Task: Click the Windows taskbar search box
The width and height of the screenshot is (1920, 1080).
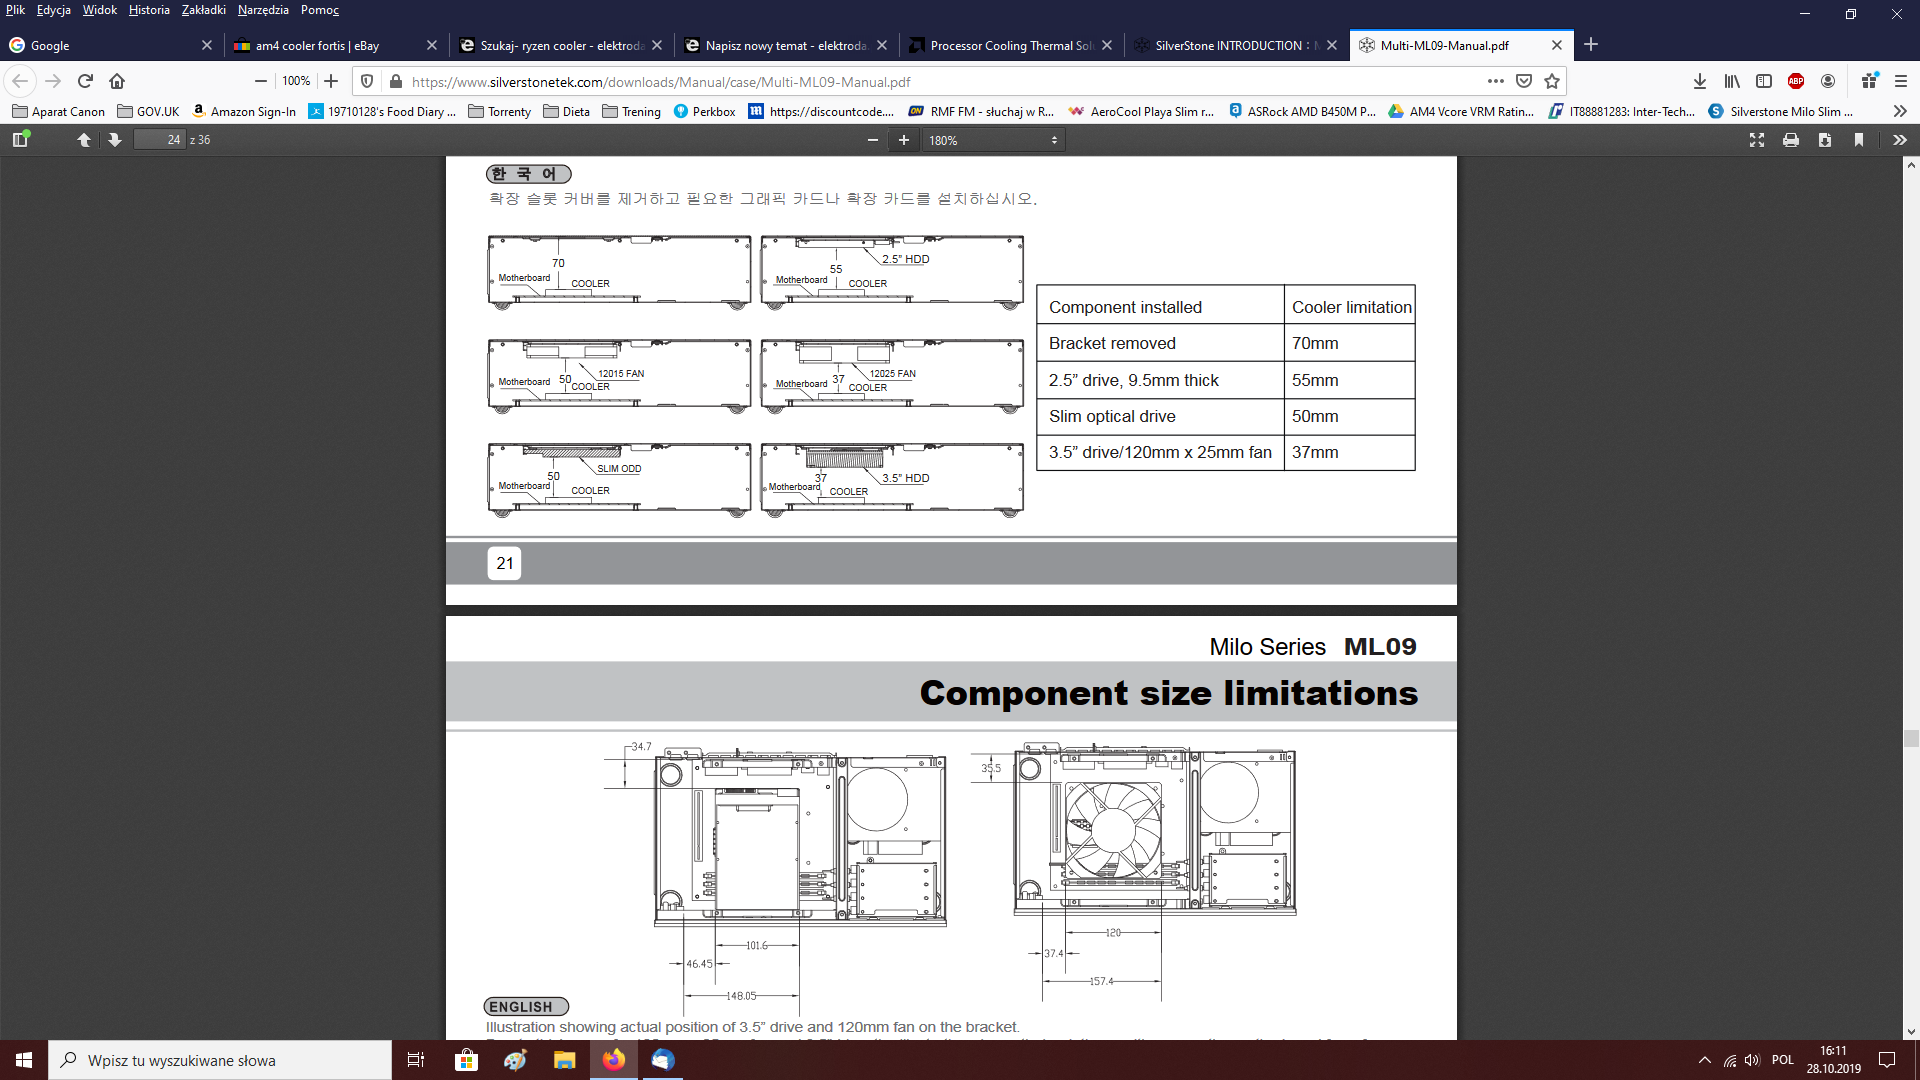Action: tap(220, 1060)
